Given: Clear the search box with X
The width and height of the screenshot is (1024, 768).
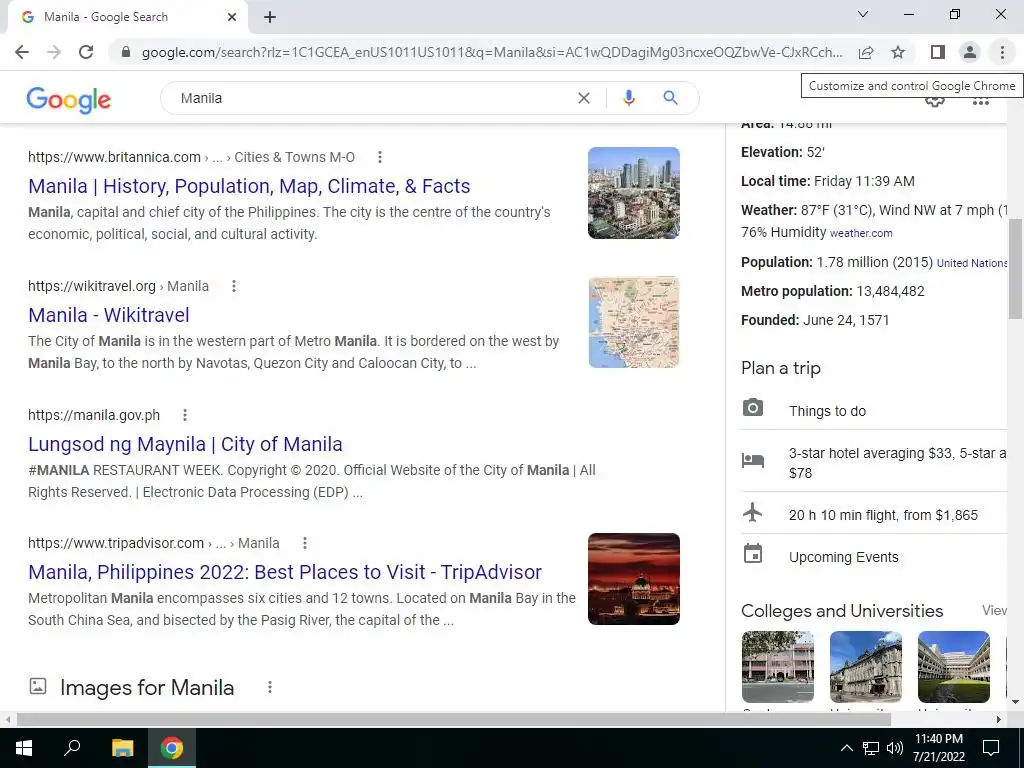Looking at the screenshot, I should (x=584, y=98).
